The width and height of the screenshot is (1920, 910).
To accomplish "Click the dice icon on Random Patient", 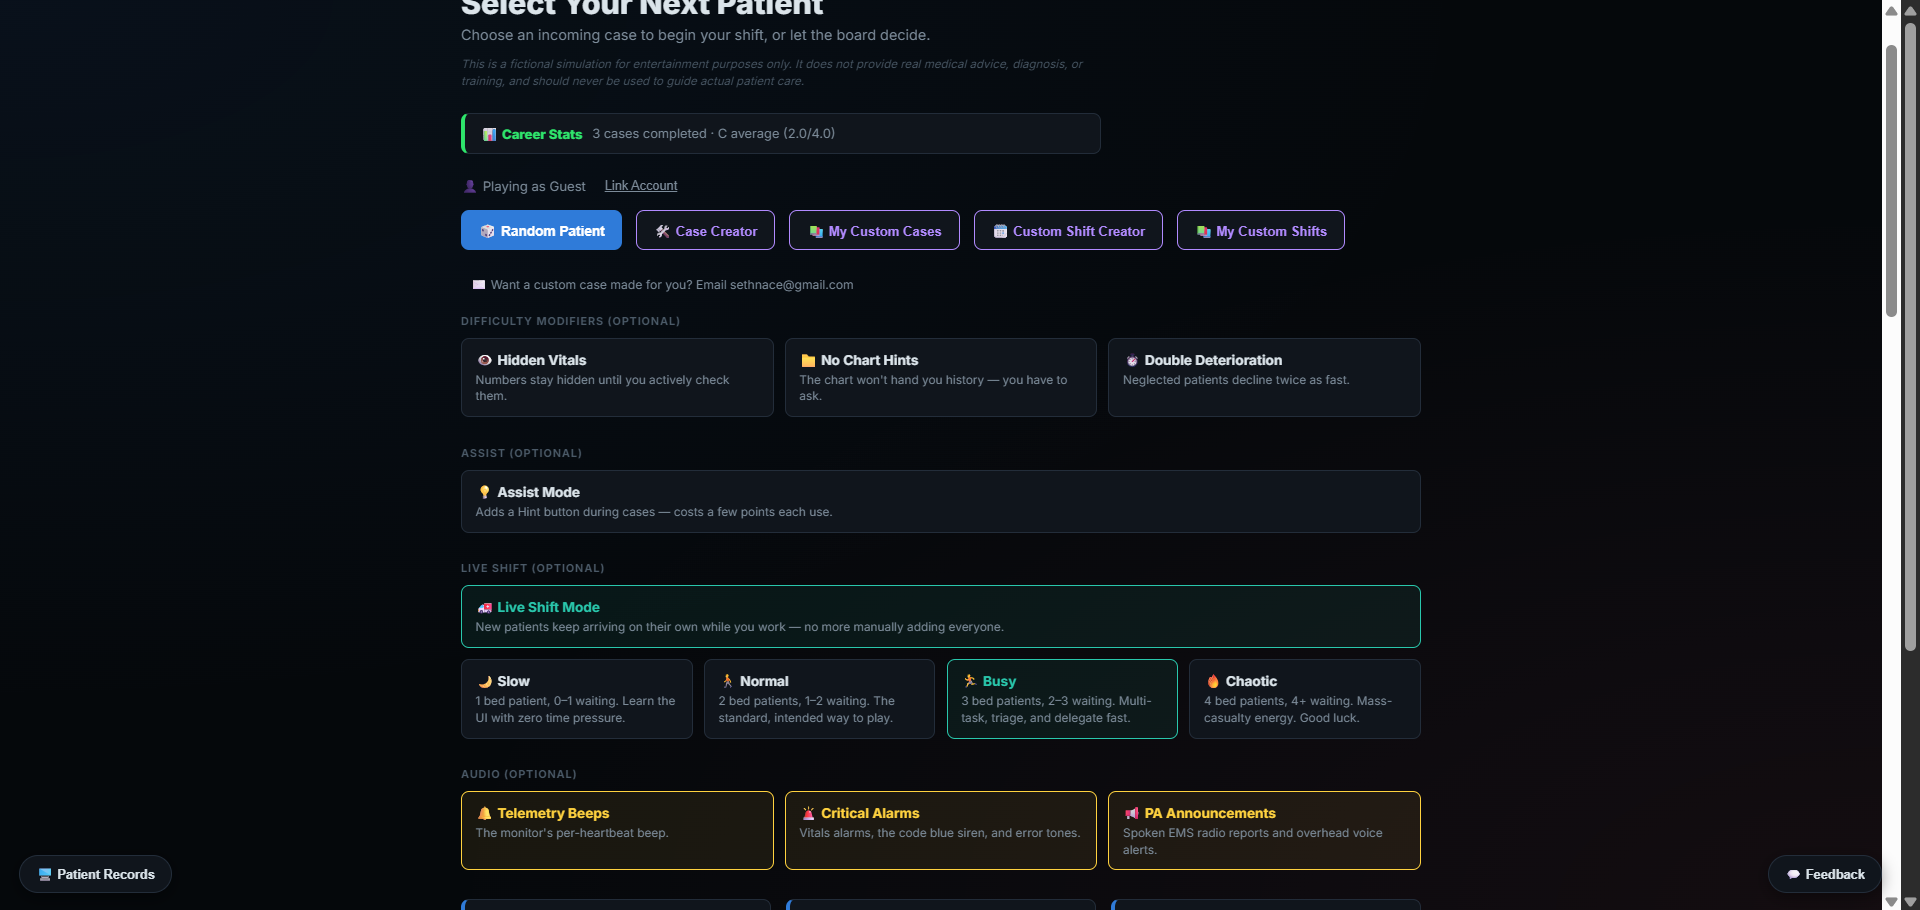I will click(487, 231).
